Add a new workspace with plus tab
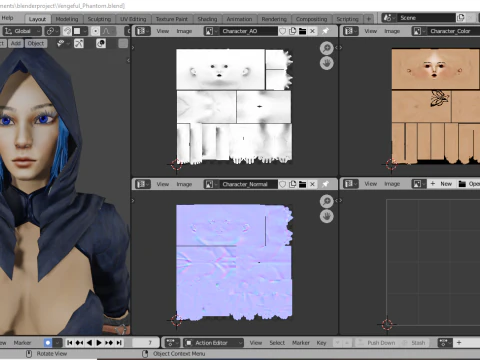This screenshot has width=480, height=360. click(369, 19)
